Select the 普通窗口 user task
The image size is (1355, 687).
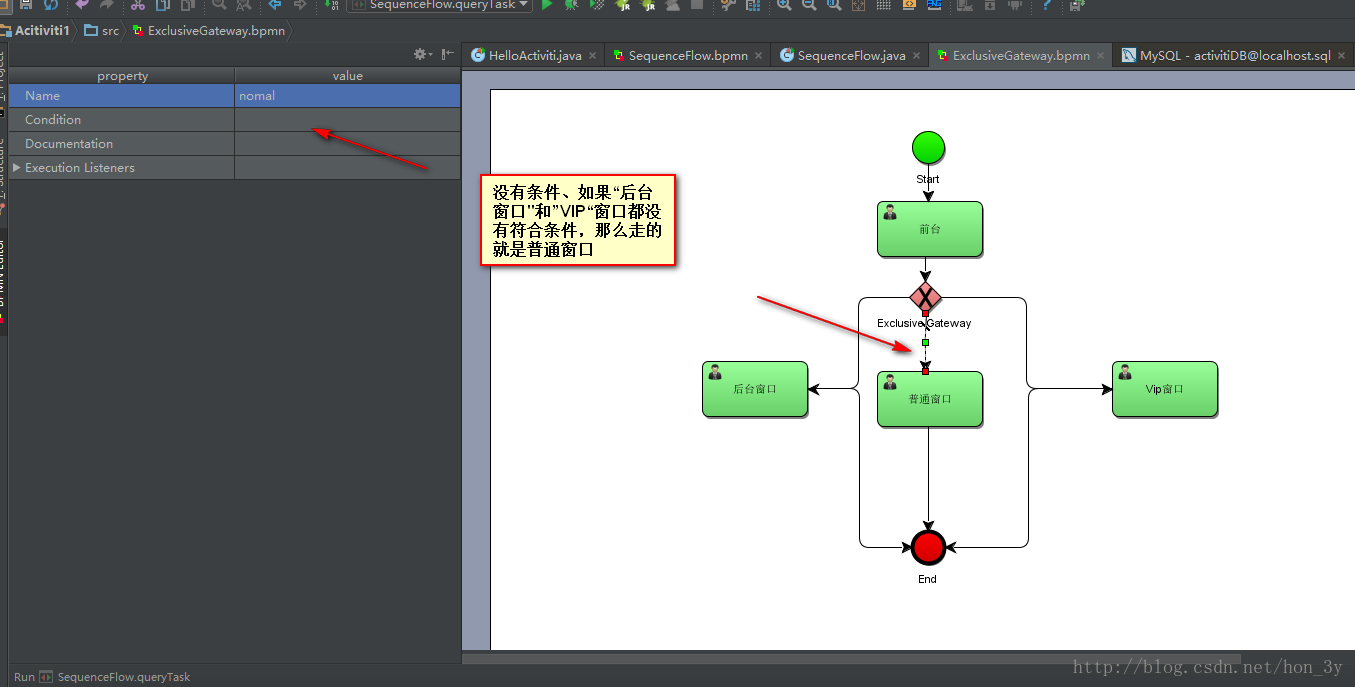click(930, 399)
